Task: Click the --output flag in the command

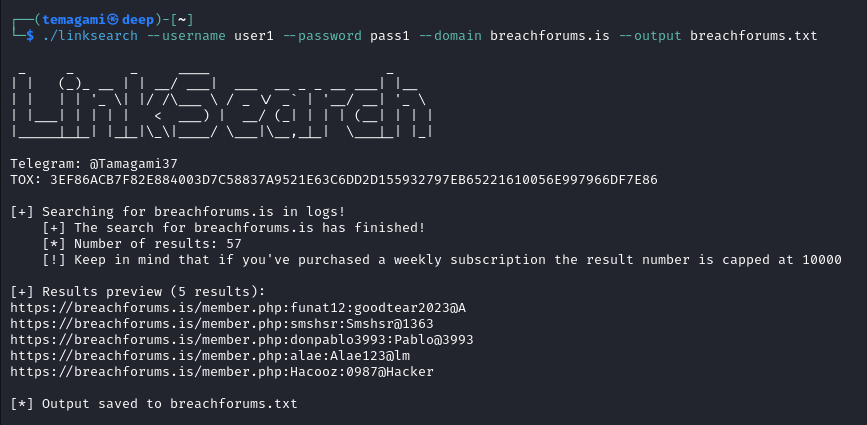Action: click(x=650, y=36)
